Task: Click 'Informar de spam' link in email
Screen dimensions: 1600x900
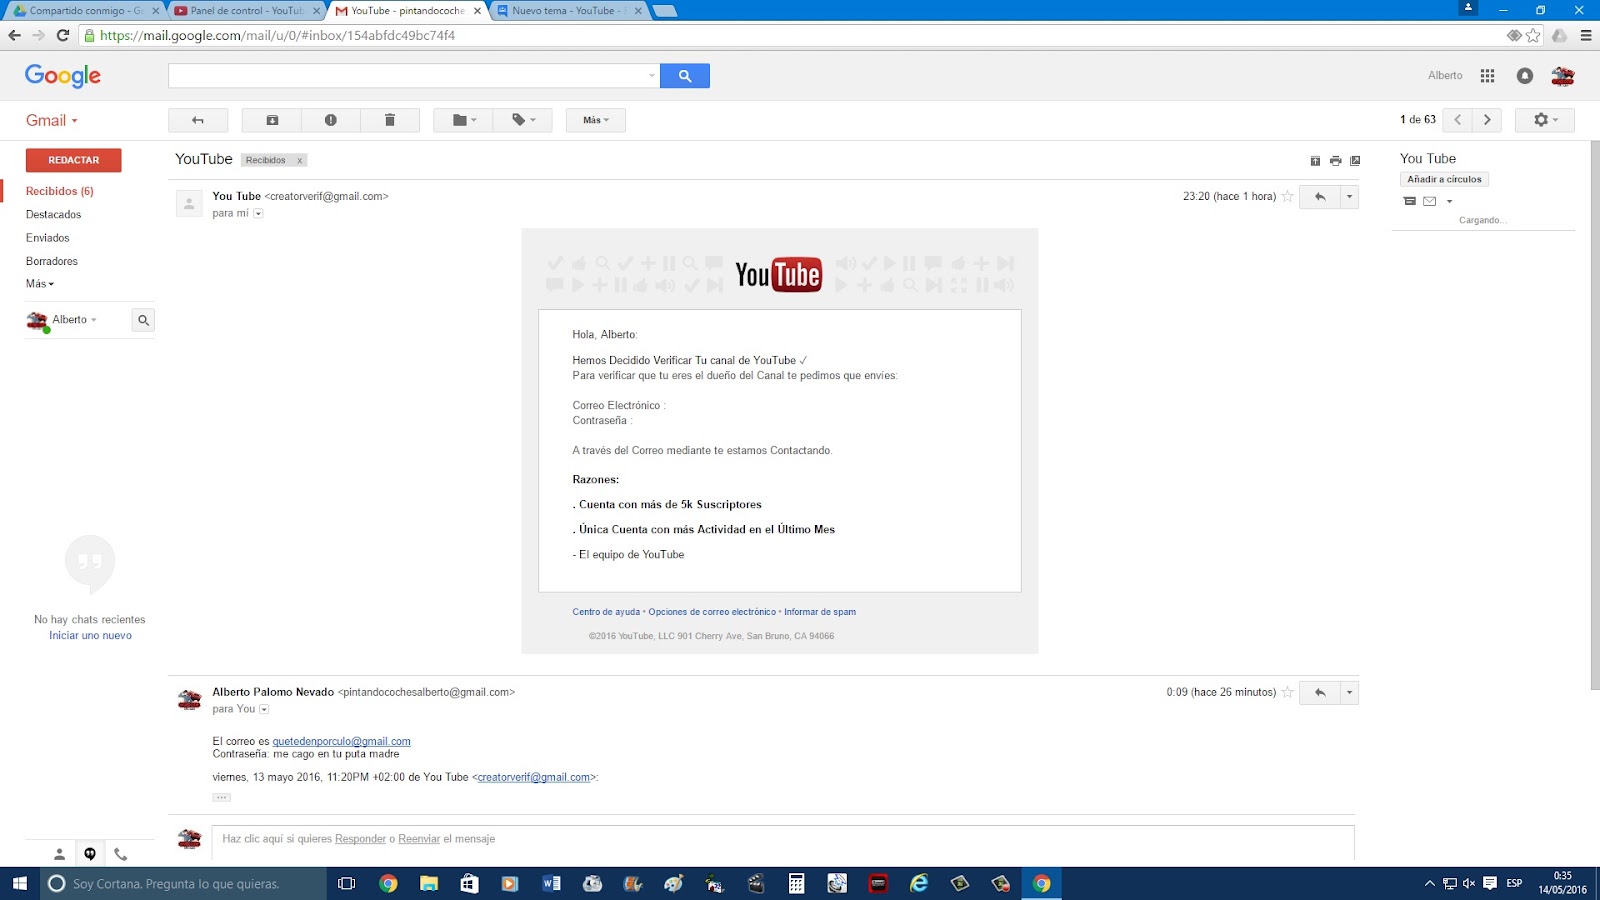Action: pyautogui.click(x=820, y=612)
